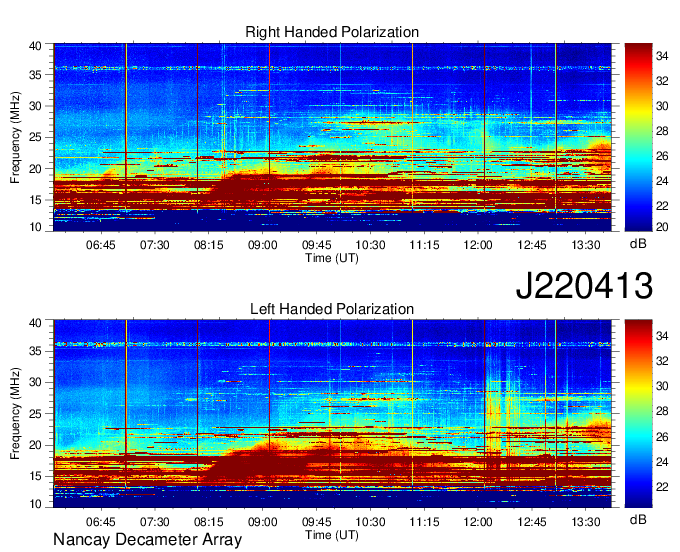This screenshot has width=680, height=552.
Task: Select the J220413 observation label
Action: tap(584, 285)
